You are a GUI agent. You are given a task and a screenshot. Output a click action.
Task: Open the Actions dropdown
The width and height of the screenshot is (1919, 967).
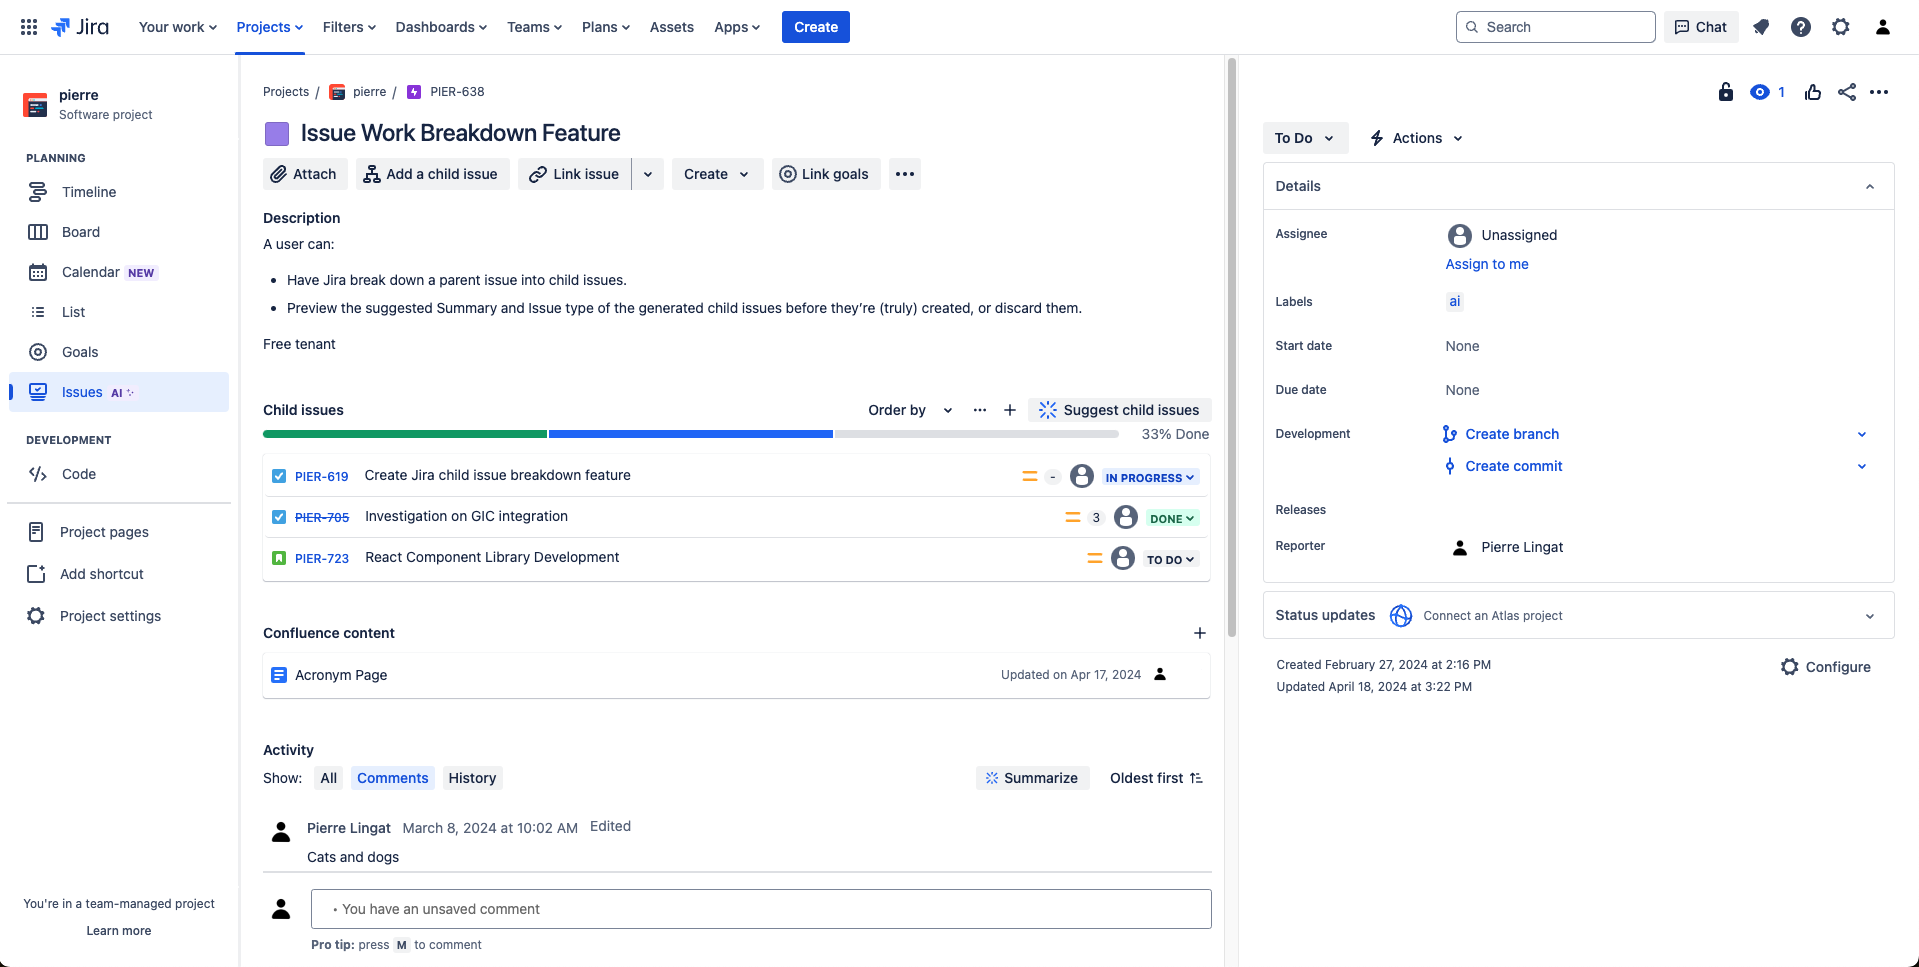coord(1416,138)
